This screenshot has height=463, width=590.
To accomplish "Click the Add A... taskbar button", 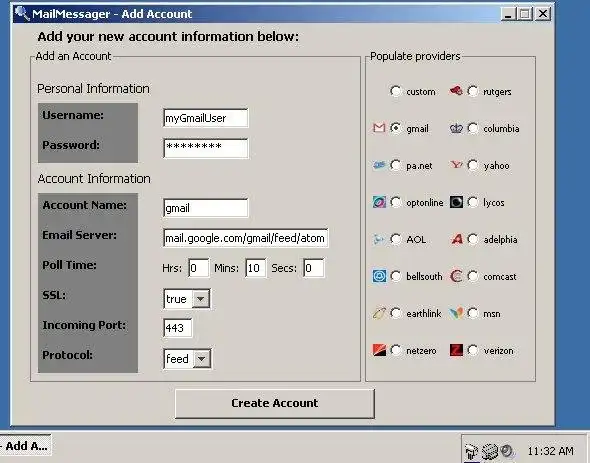I will point(26,446).
